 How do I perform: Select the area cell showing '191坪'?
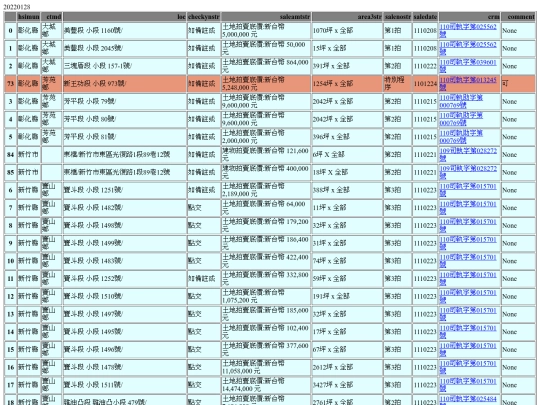click(x=347, y=297)
